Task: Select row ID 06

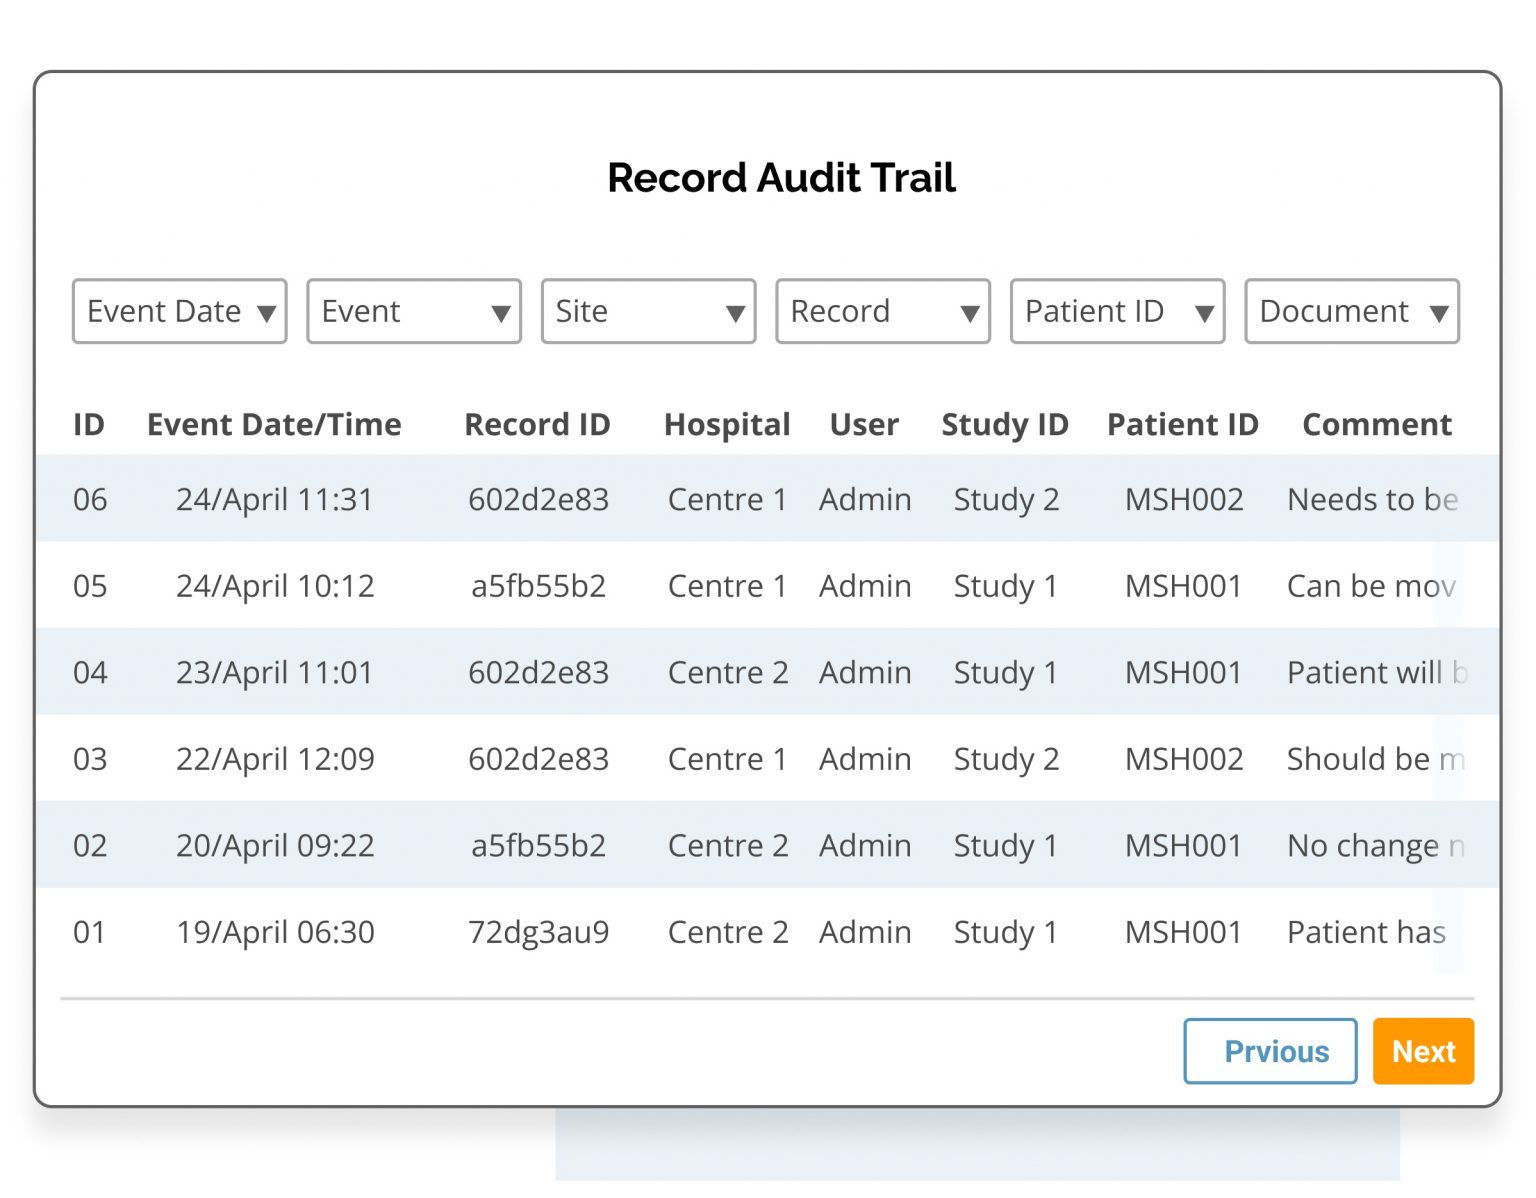Action: coord(768,498)
